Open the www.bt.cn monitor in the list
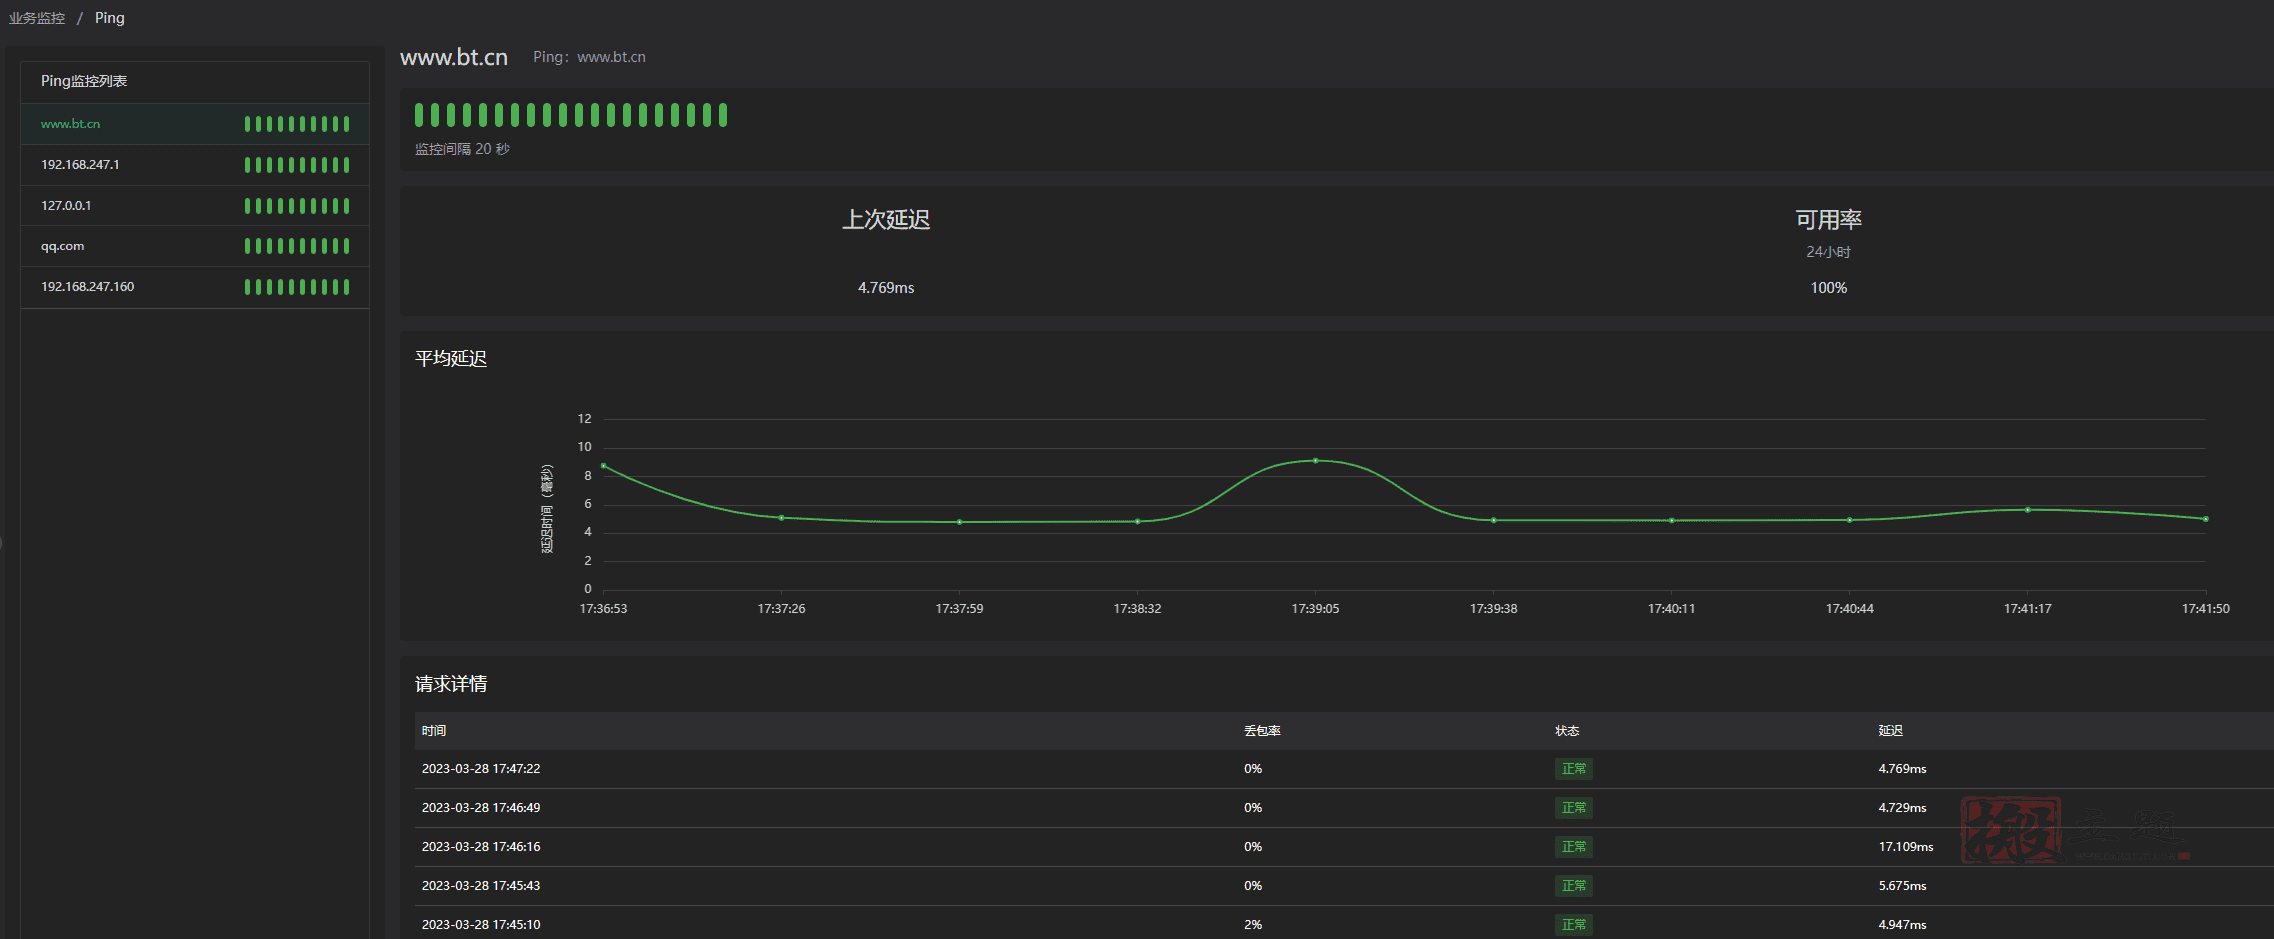Screen dimensions: 2274x939 pyautogui.click(x=71, y=124)
